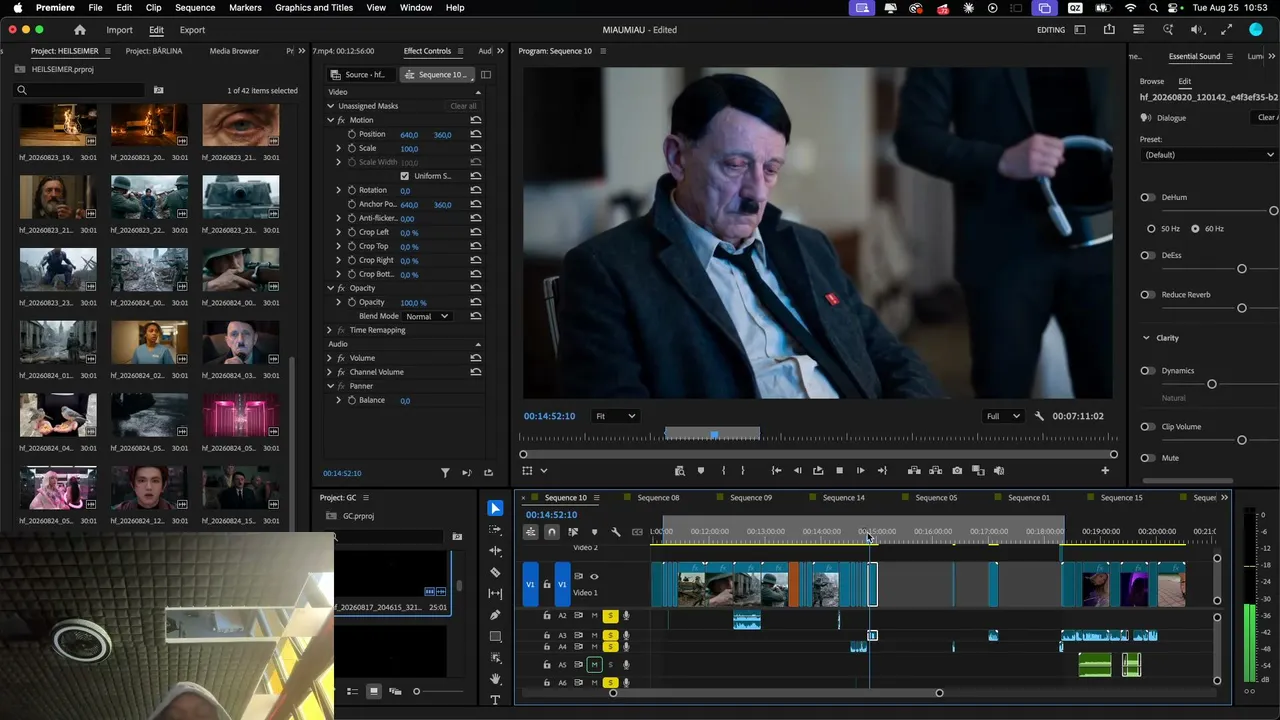The height and width of the screenshot is (720, 1280).
Task: Expand the Scale property row
Action: point(339,148)
